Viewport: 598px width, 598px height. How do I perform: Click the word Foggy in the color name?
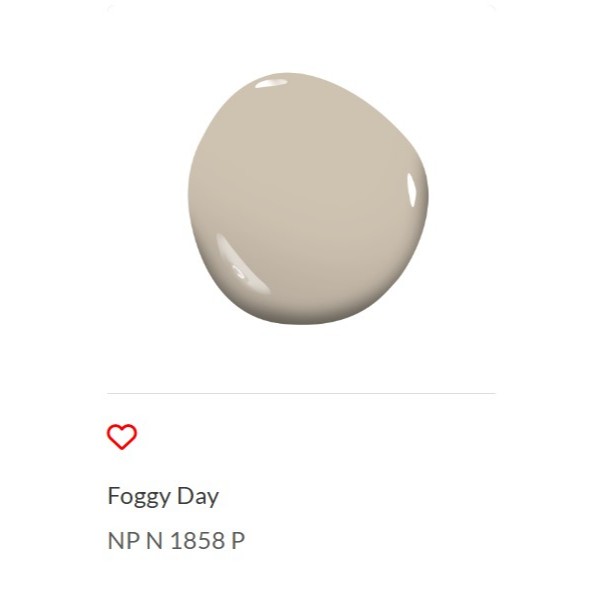click(139, 497)
